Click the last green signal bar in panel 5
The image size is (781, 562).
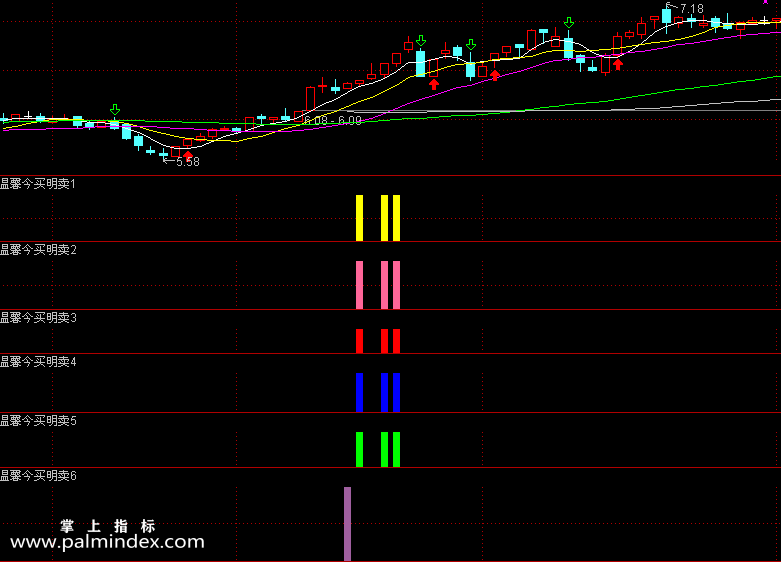(396, 449)
